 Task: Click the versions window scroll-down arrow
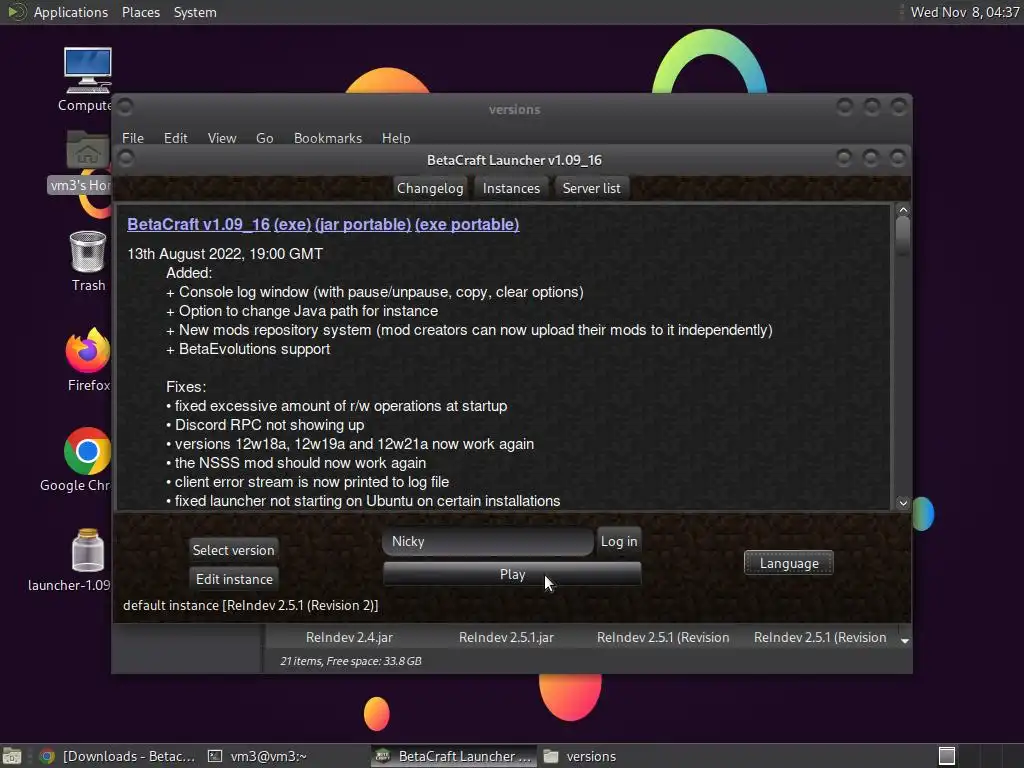pos(905,641)
